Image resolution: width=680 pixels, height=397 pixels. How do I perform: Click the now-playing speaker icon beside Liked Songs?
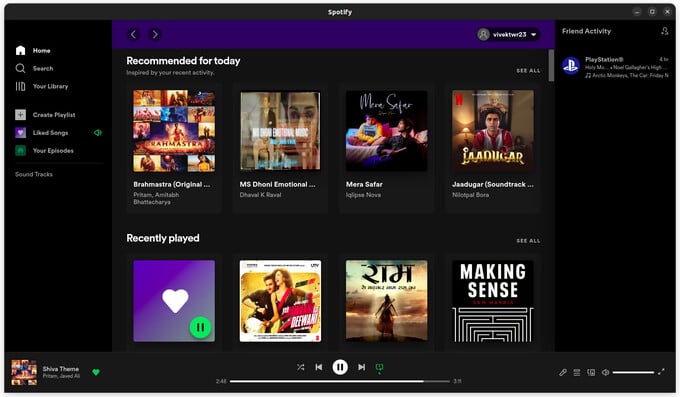[98, 133]
